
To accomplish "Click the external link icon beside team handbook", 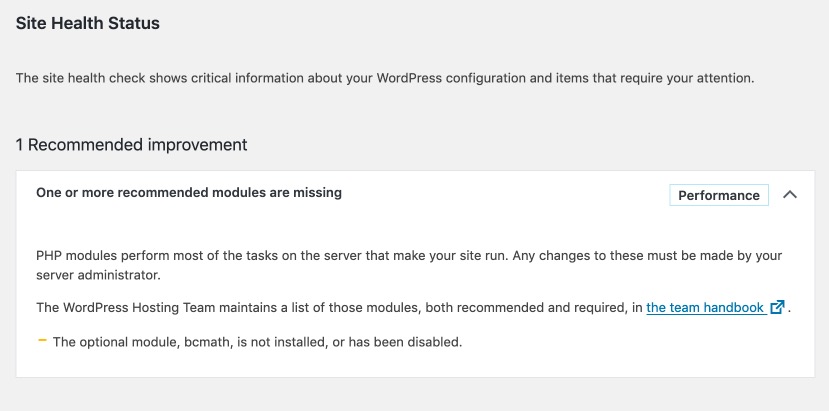I will [x=777, y=308].
